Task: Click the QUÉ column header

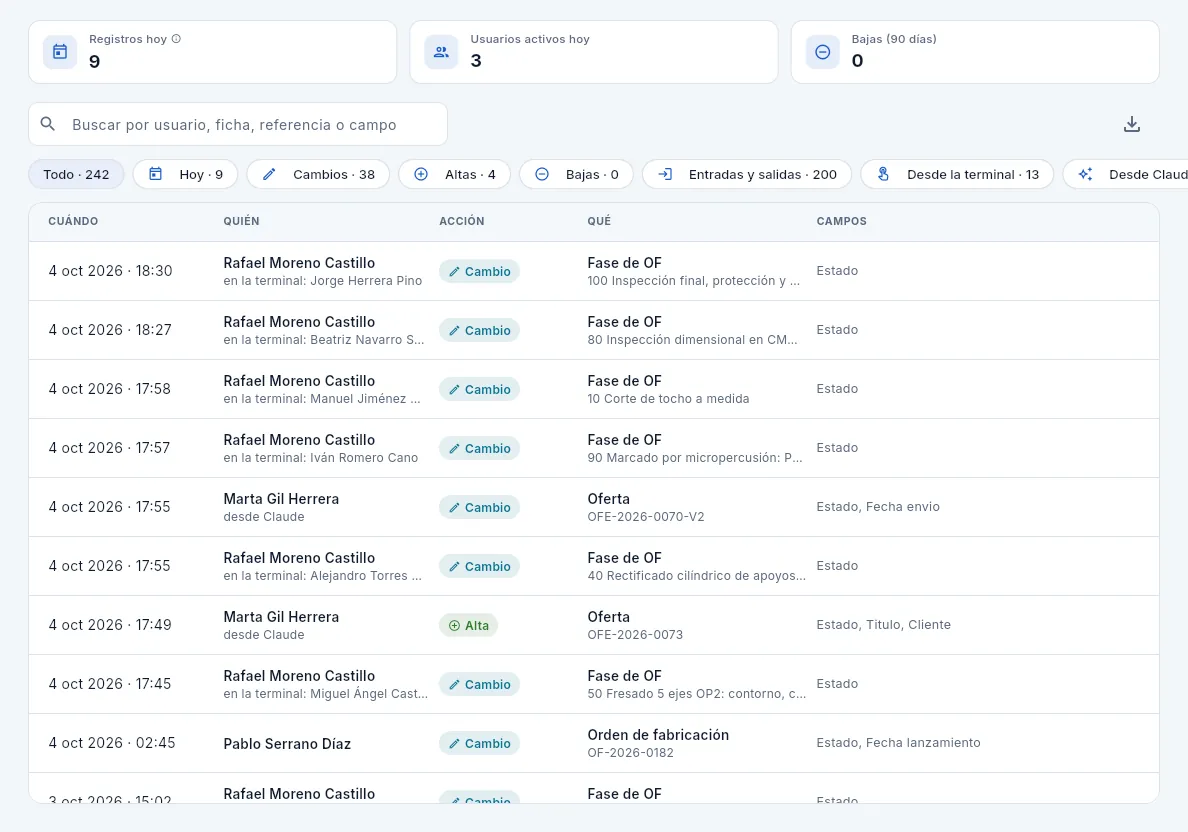Action: pyautogui.click(x=599, y=221)
